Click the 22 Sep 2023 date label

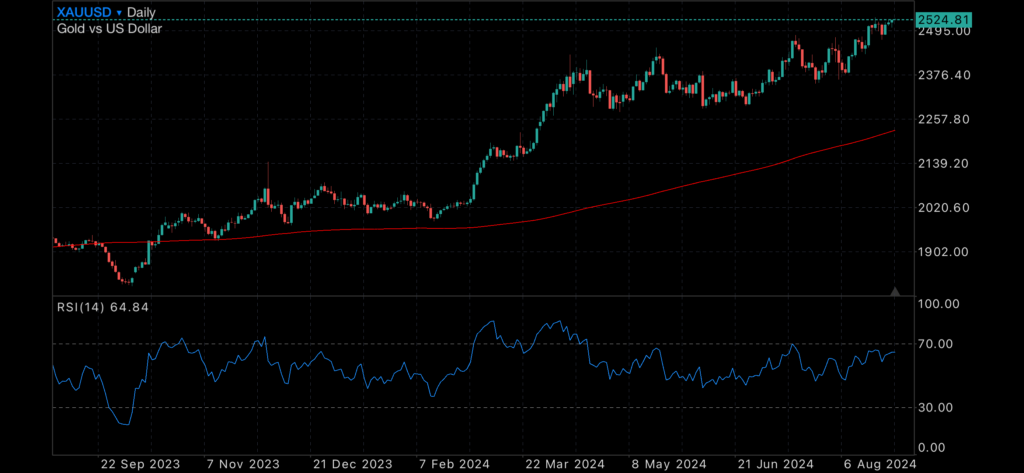click(140, 464)
